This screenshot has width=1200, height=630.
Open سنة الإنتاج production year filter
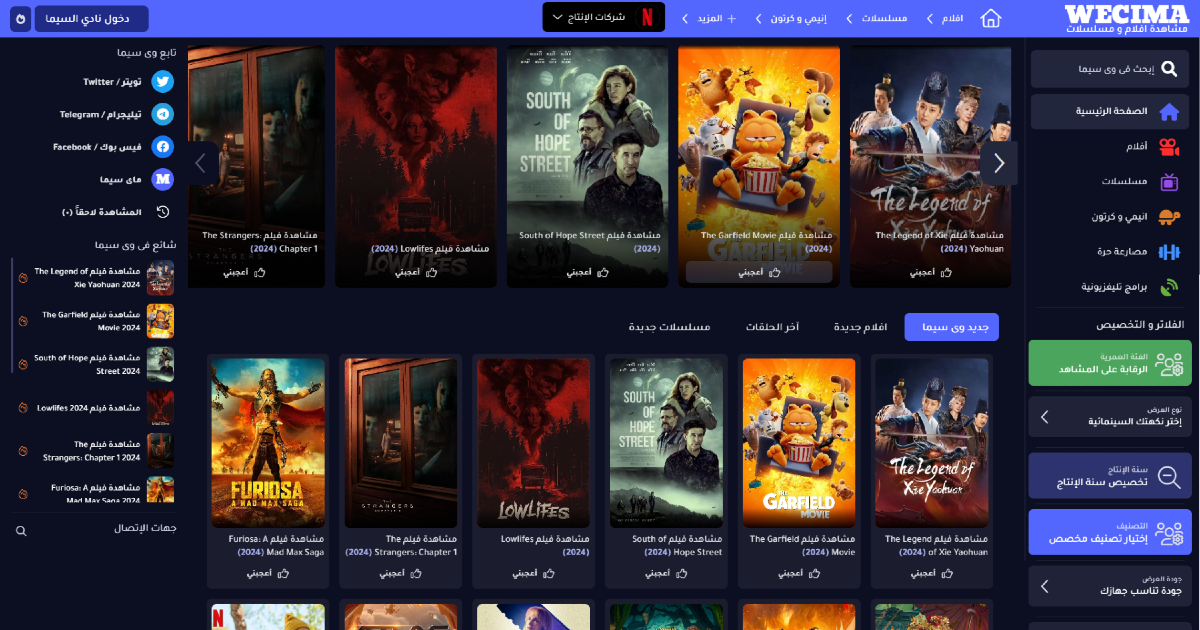click(x=1110, y=475)
